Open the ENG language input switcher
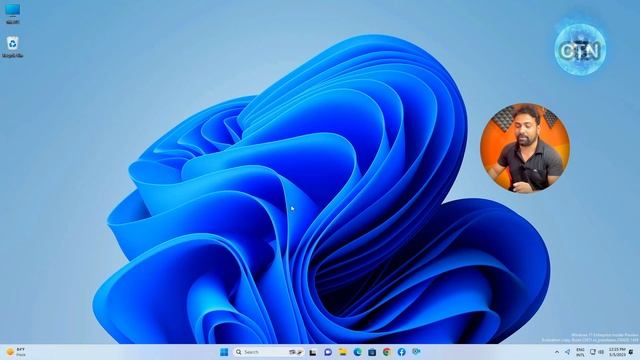The image size is (640, 360). pos(580,352)
